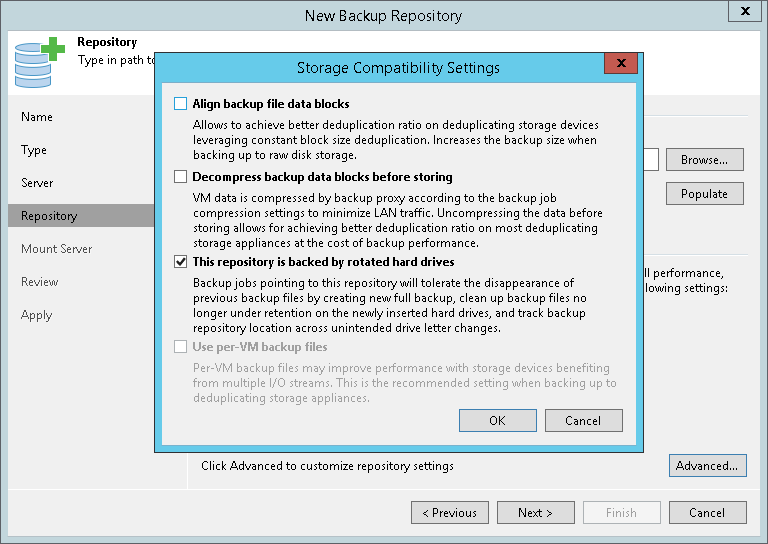Screen dimensions: 768x544
Task: Click the bold Repository heading text
Action: tap(107, 42)
